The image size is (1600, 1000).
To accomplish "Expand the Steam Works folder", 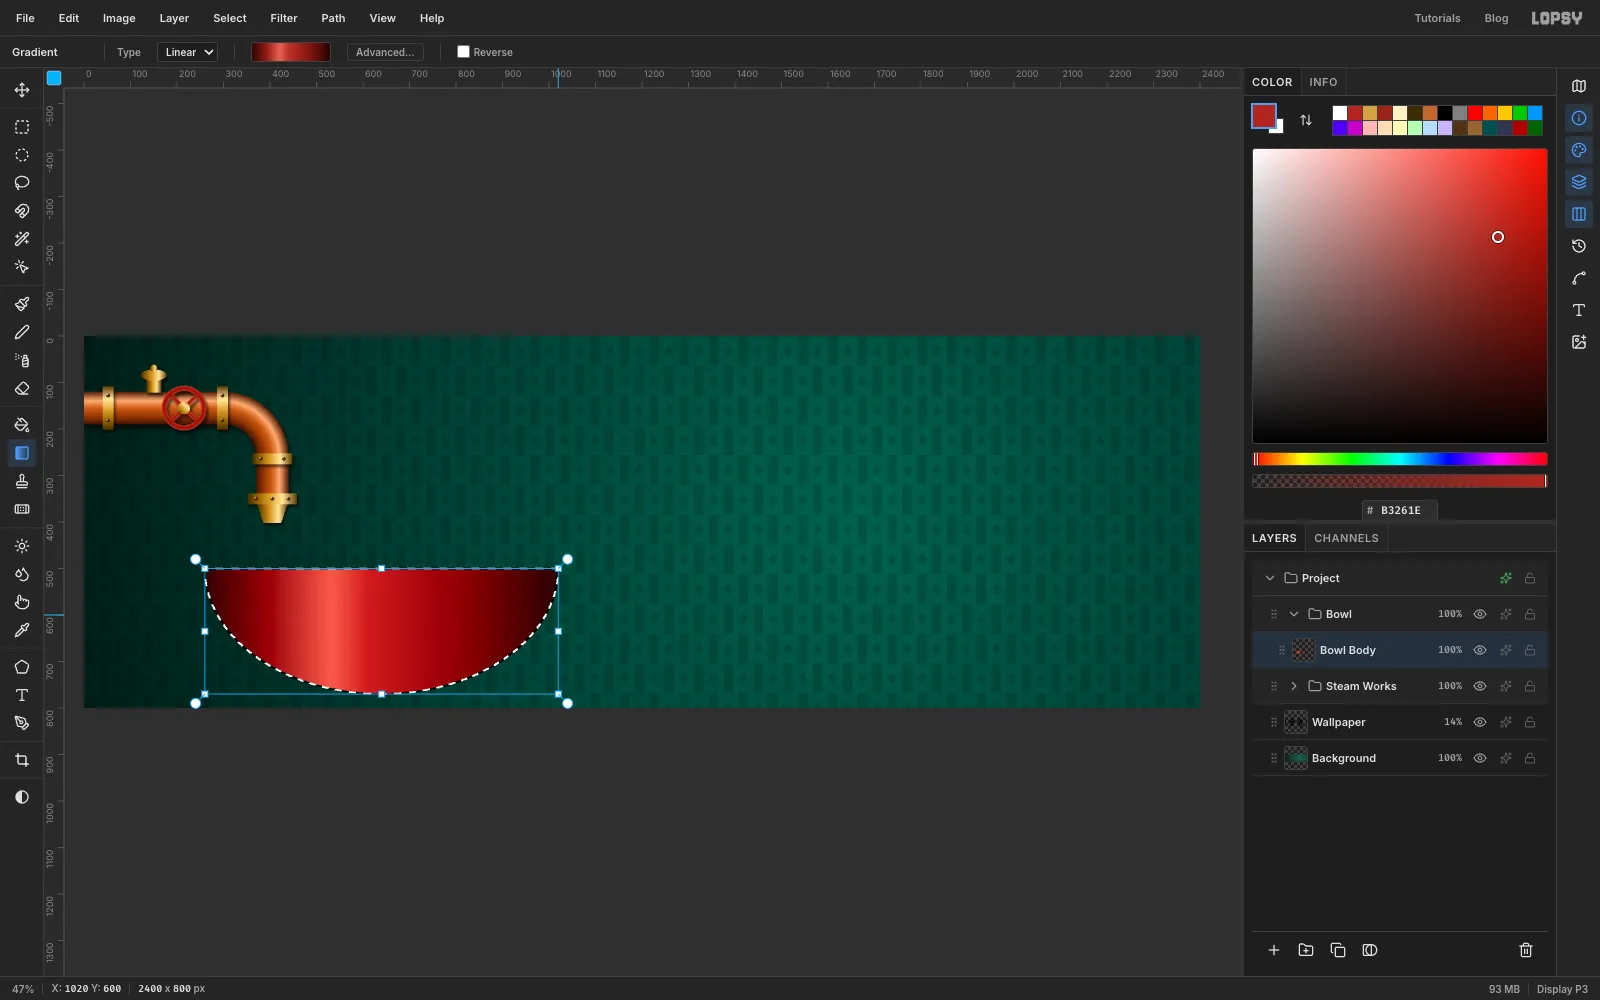I will pos(1294,686).
